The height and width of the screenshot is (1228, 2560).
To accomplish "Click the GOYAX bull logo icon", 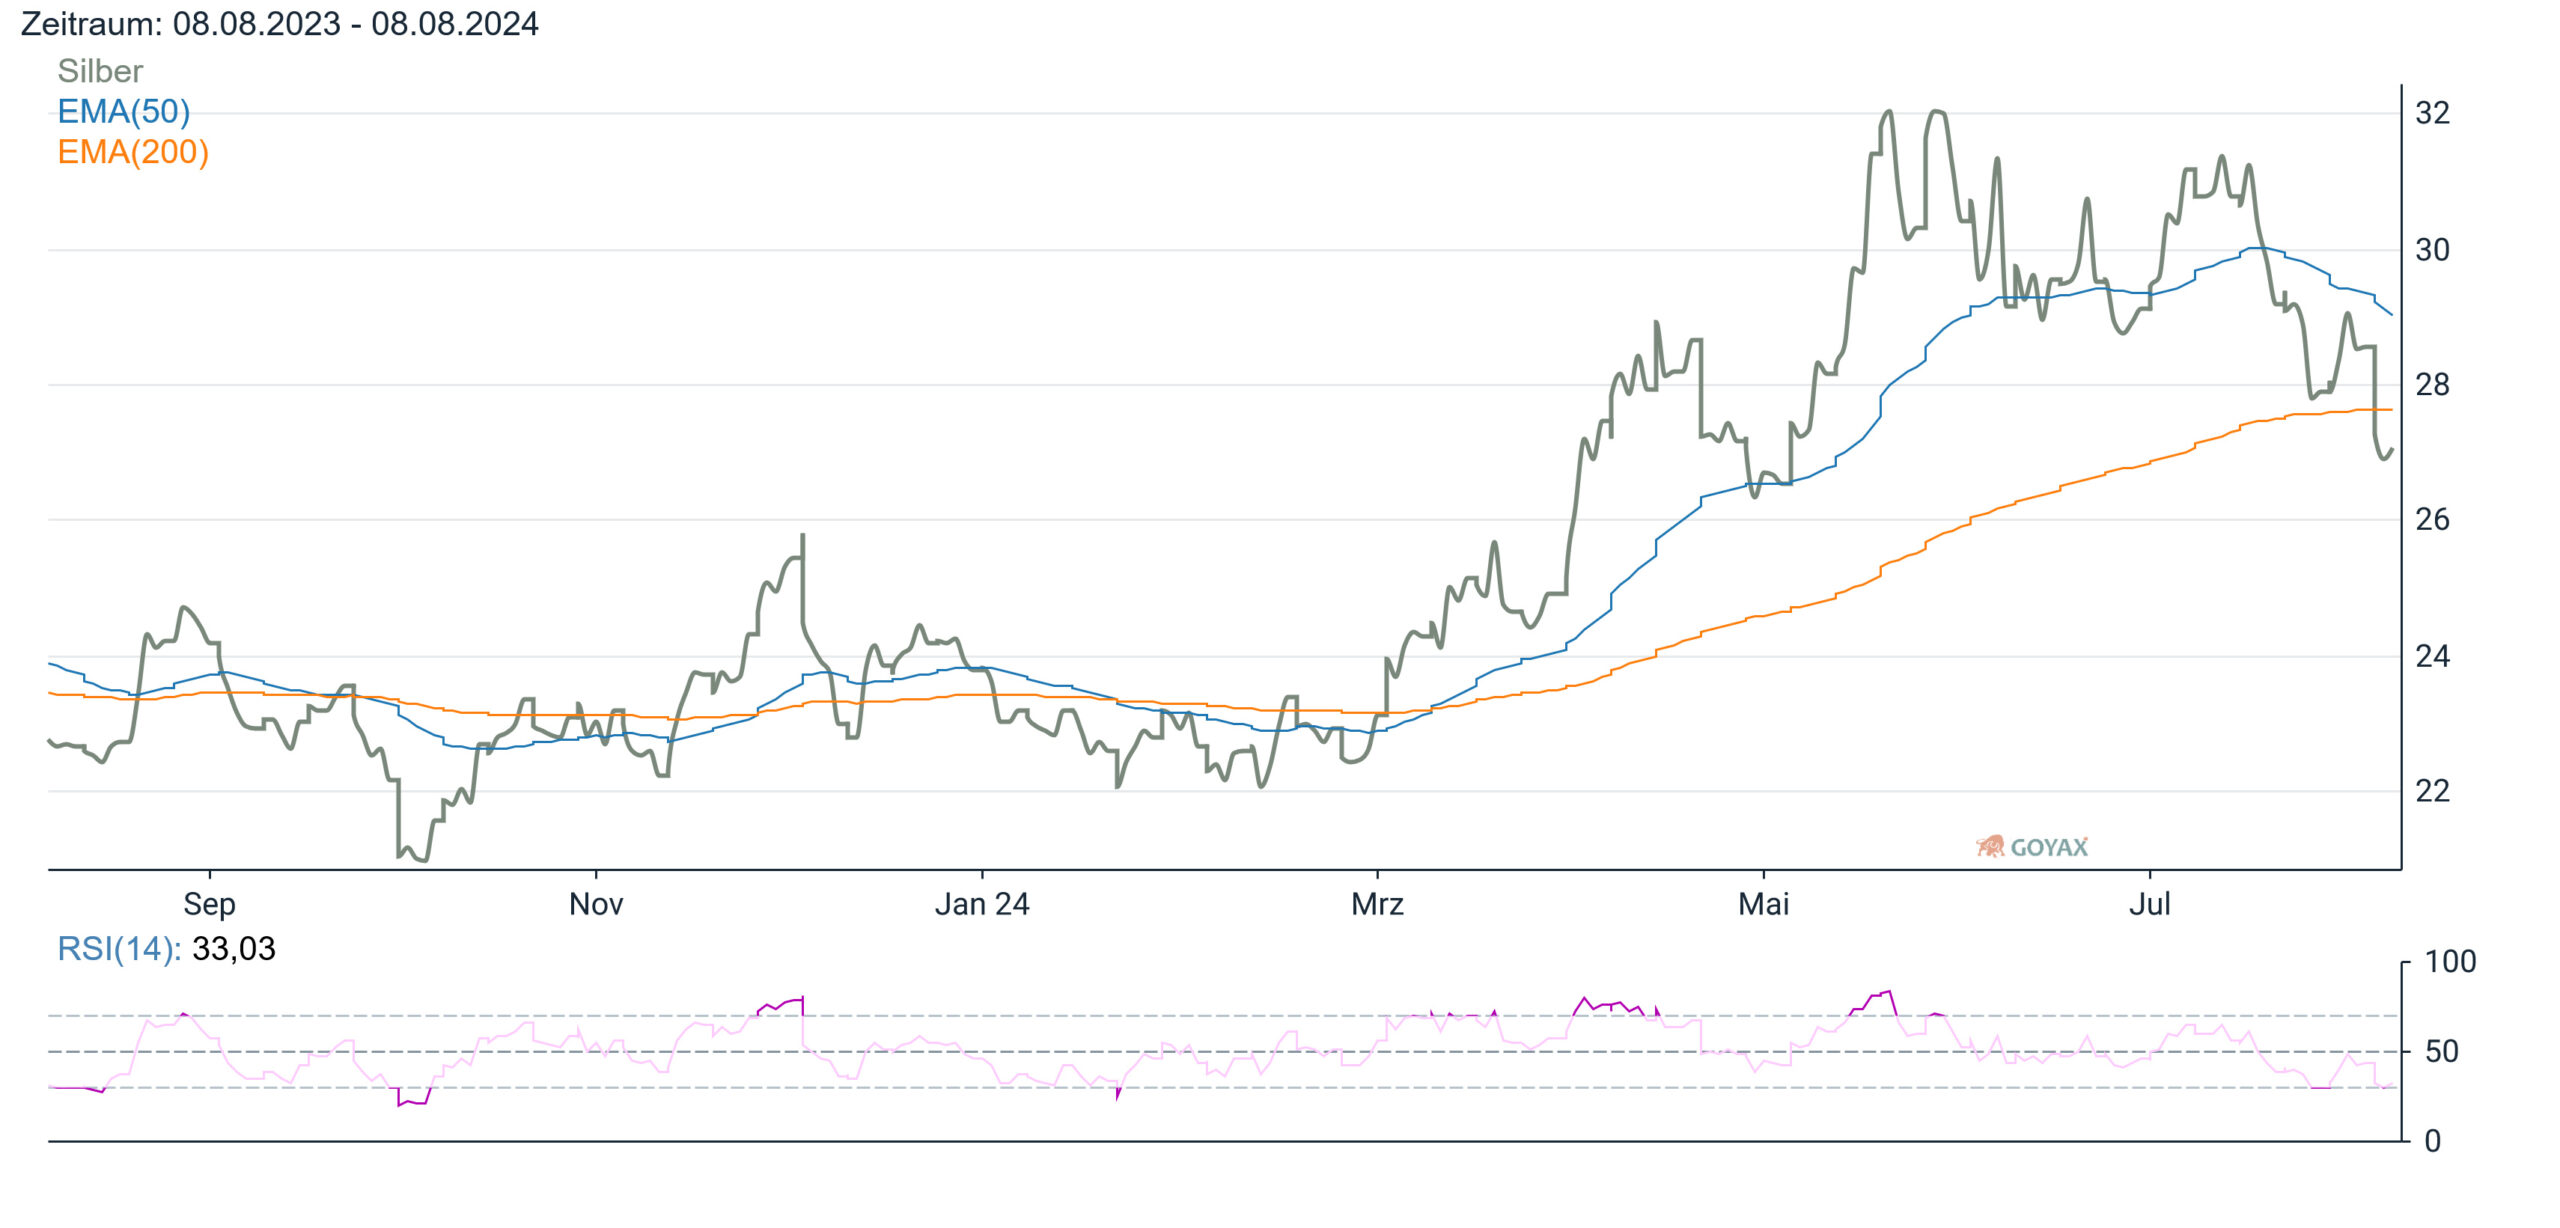I will (x=1990, y=846).
